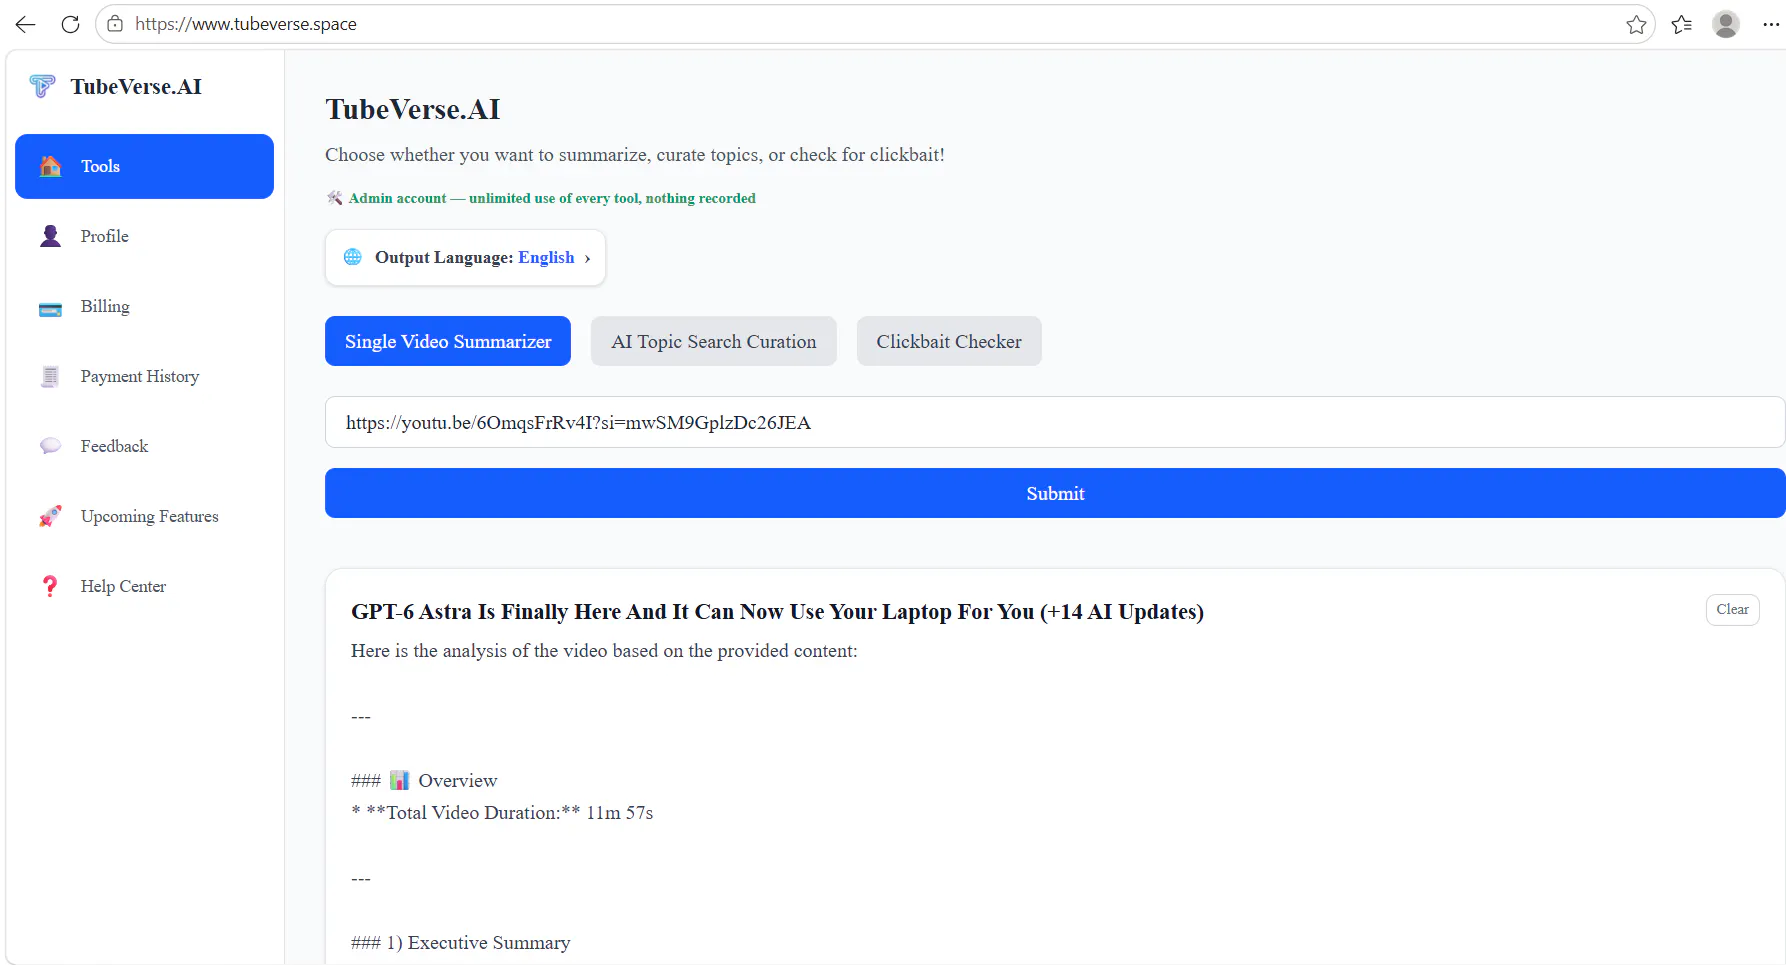Click the rocket icon beside Upcoming Features
Screen dimensions: 1786x965
50,516
